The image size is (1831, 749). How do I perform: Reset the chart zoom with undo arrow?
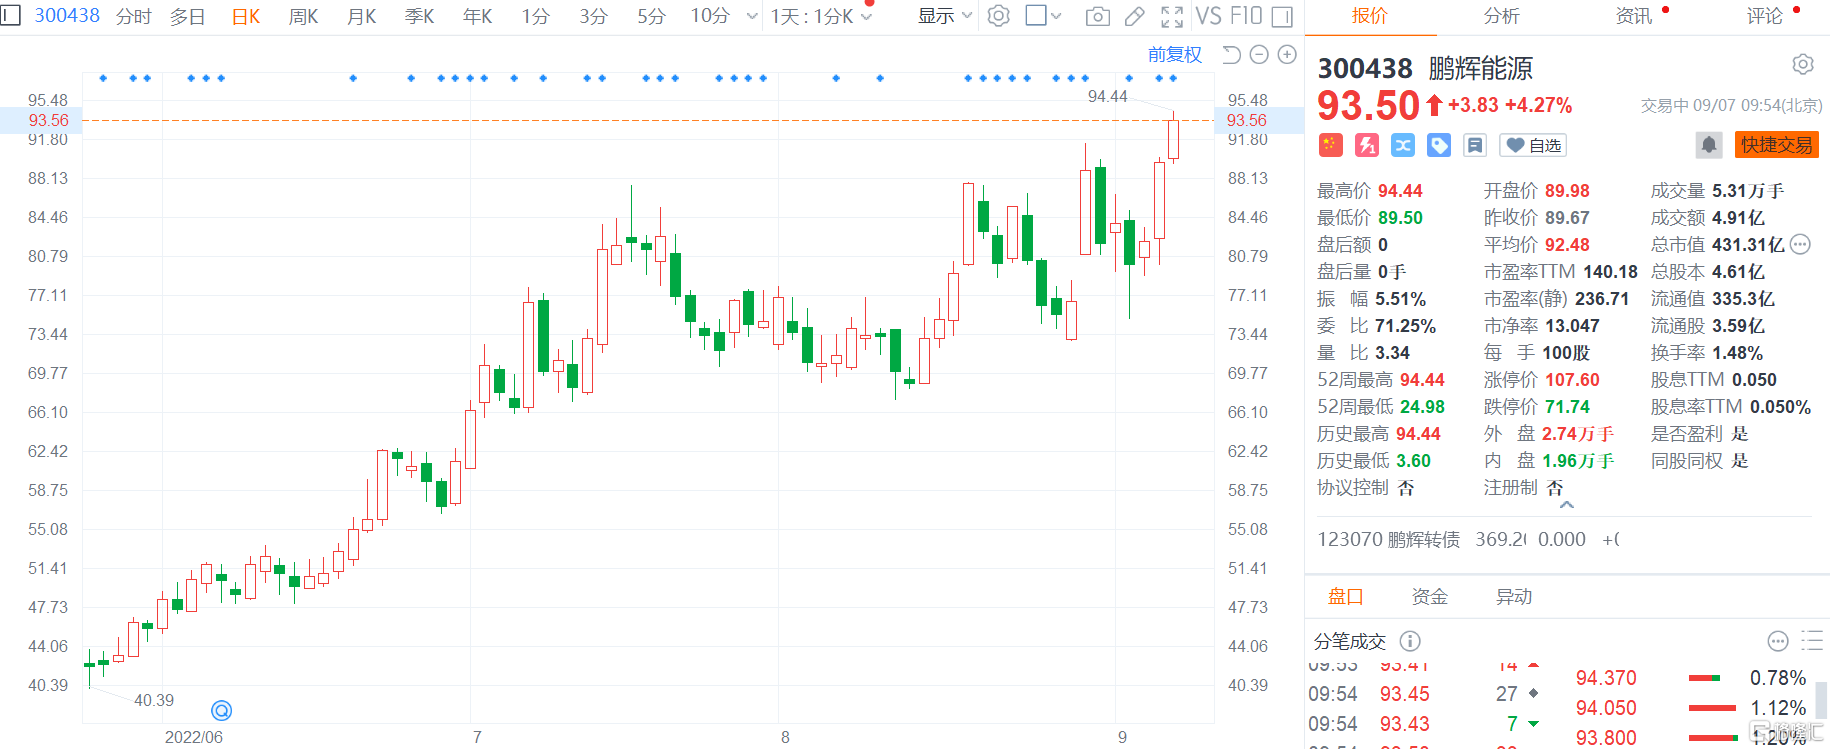(x=1232, y=55)
